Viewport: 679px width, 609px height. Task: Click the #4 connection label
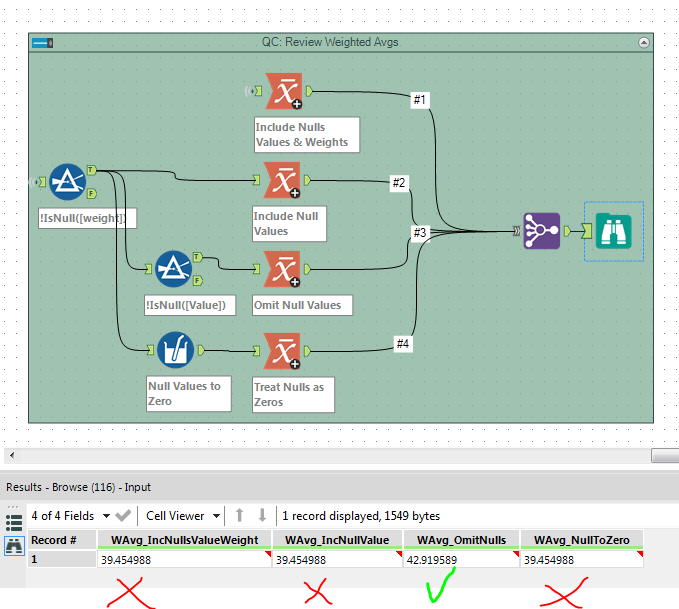click(x=403, y=344)
